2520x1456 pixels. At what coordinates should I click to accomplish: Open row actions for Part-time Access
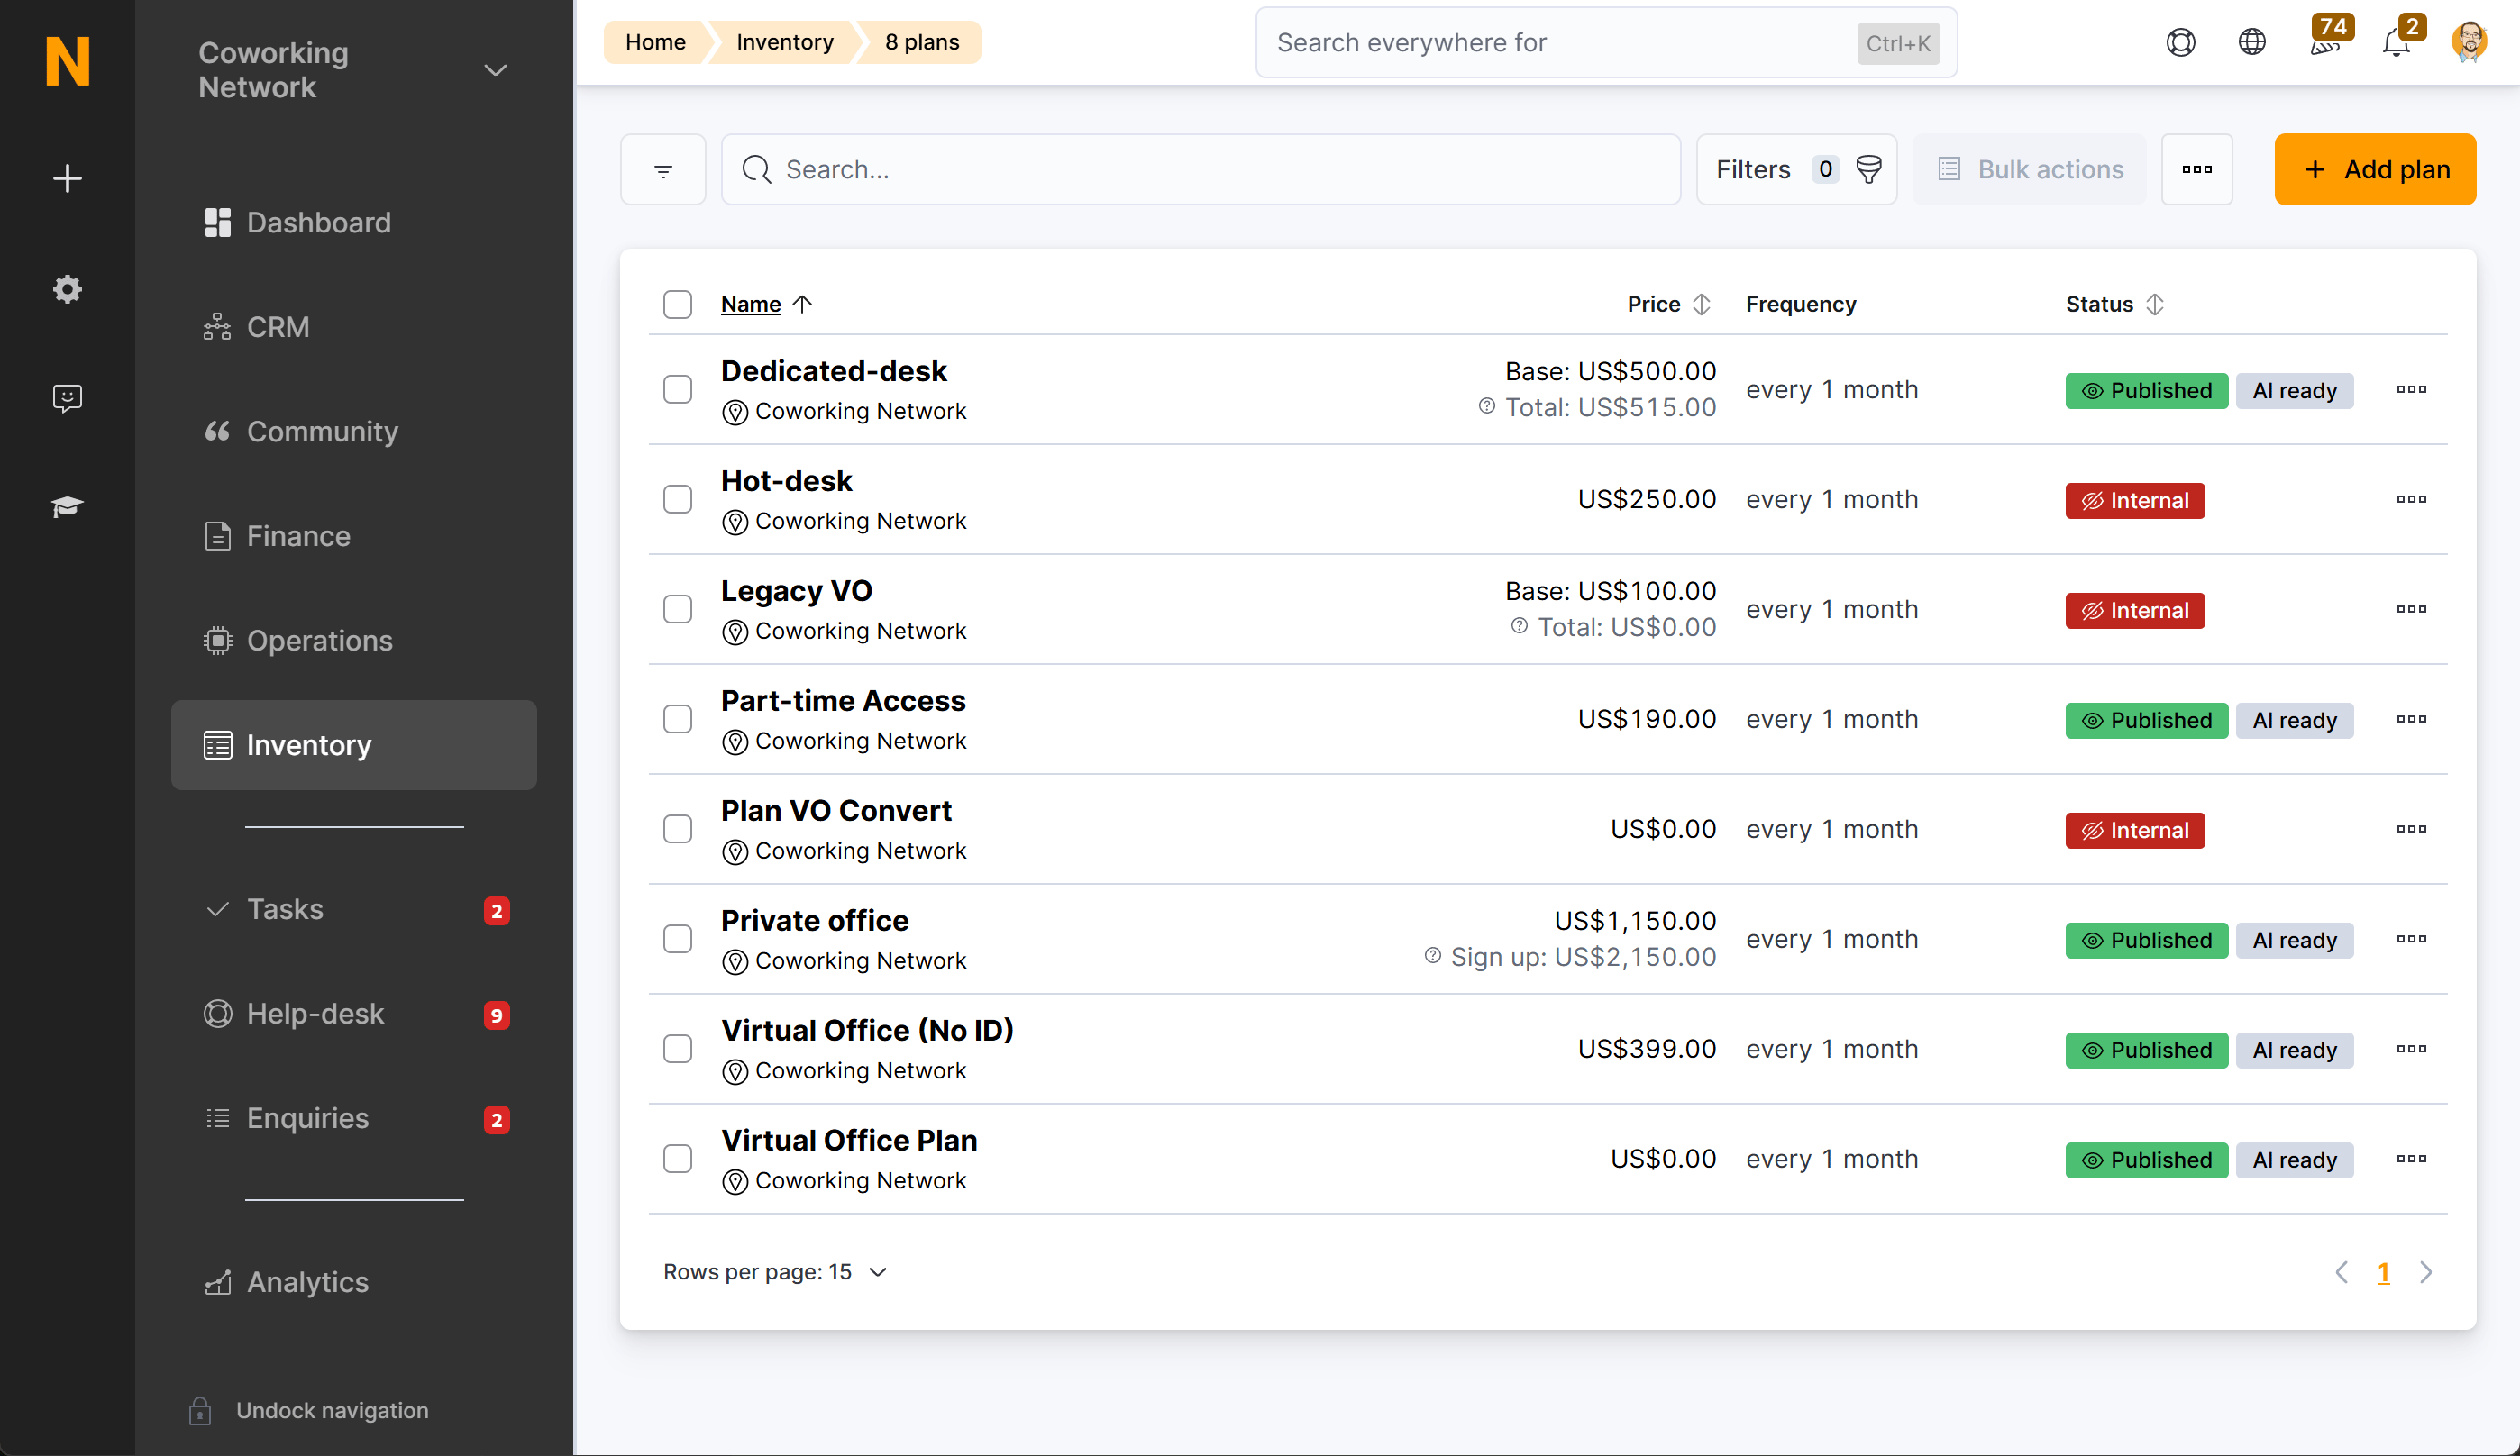[x=2411, y=720]
